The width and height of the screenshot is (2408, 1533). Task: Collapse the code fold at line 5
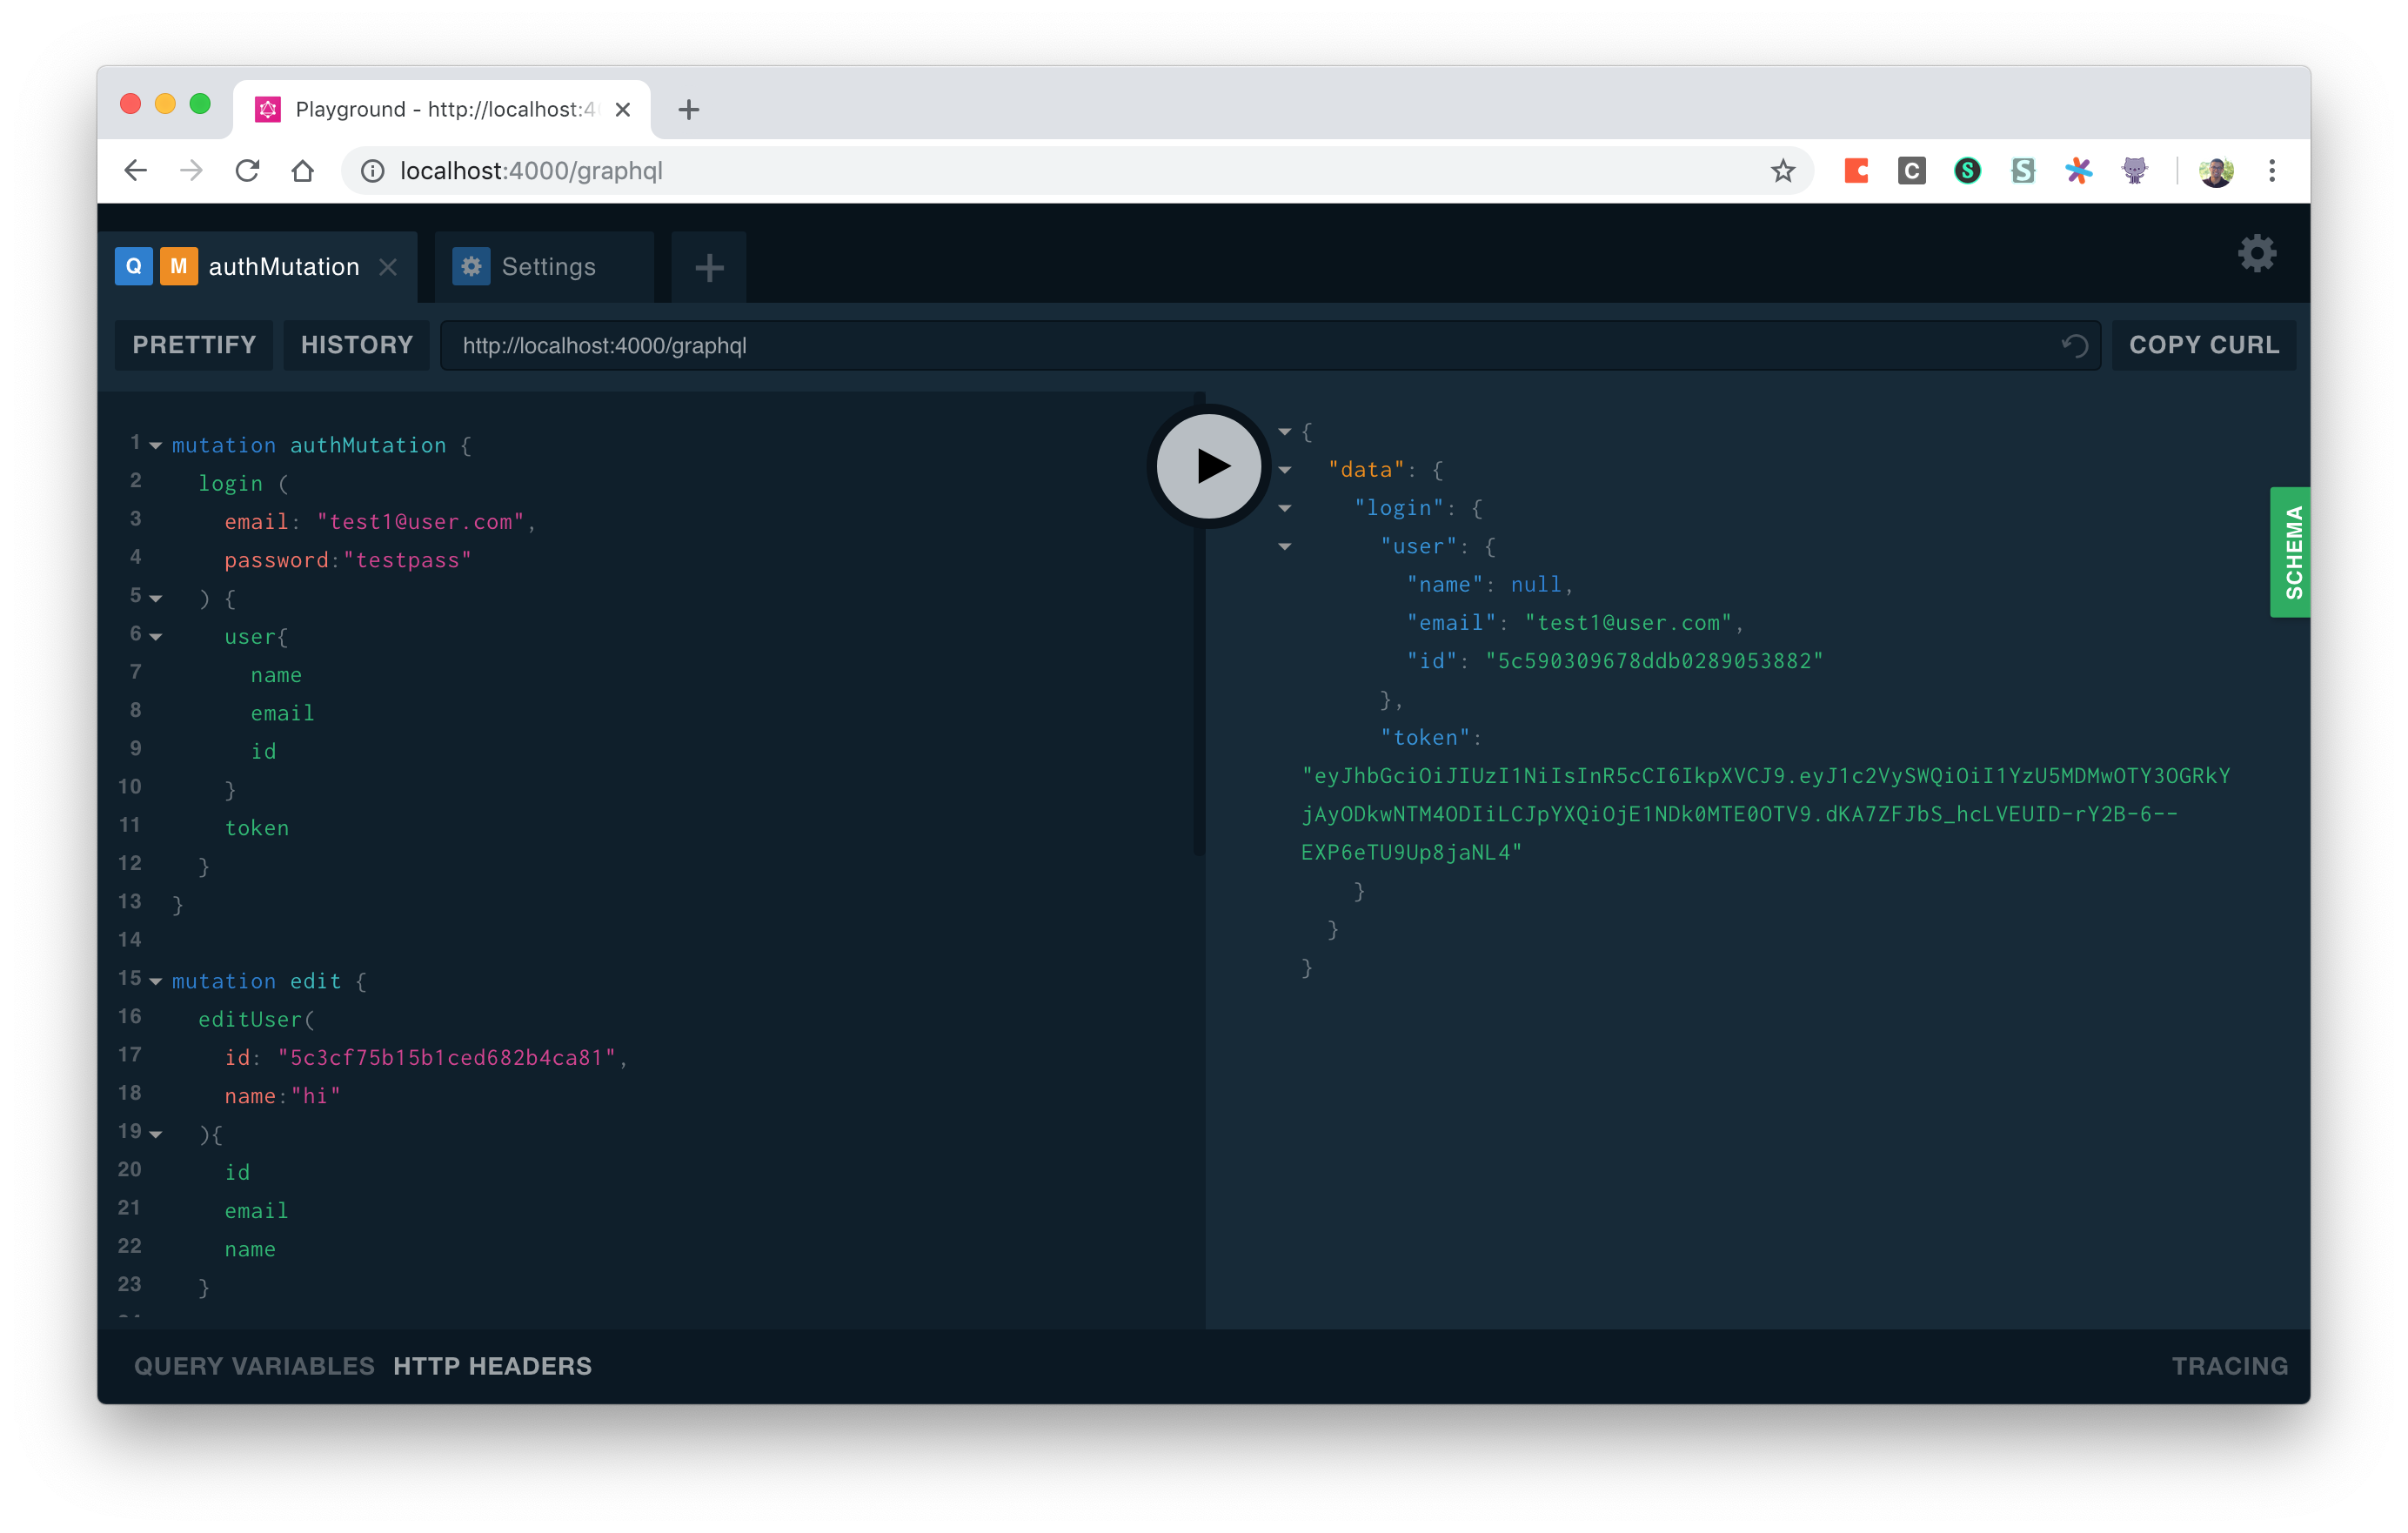coord(156,598)
